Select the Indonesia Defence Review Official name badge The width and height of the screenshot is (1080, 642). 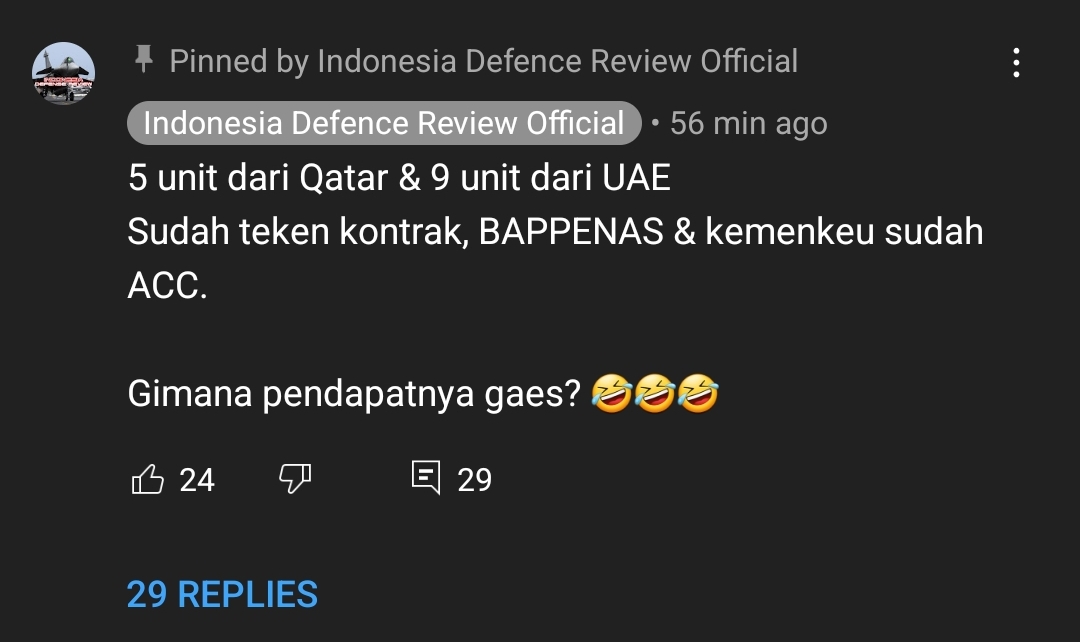tap(384, 123)
